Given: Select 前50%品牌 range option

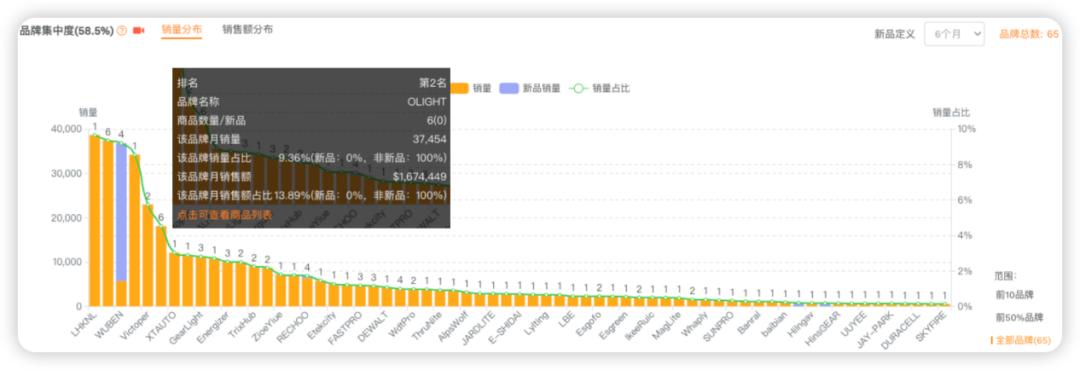Looking at the screenshot, I should (x=1019, y=318).
